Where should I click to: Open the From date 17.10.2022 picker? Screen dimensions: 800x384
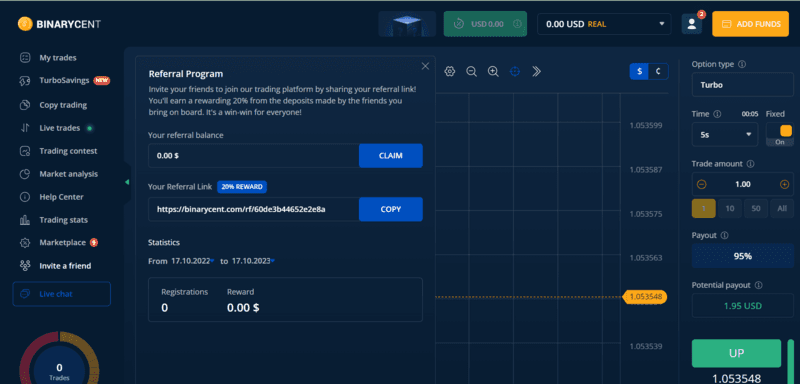coord(193,261)
